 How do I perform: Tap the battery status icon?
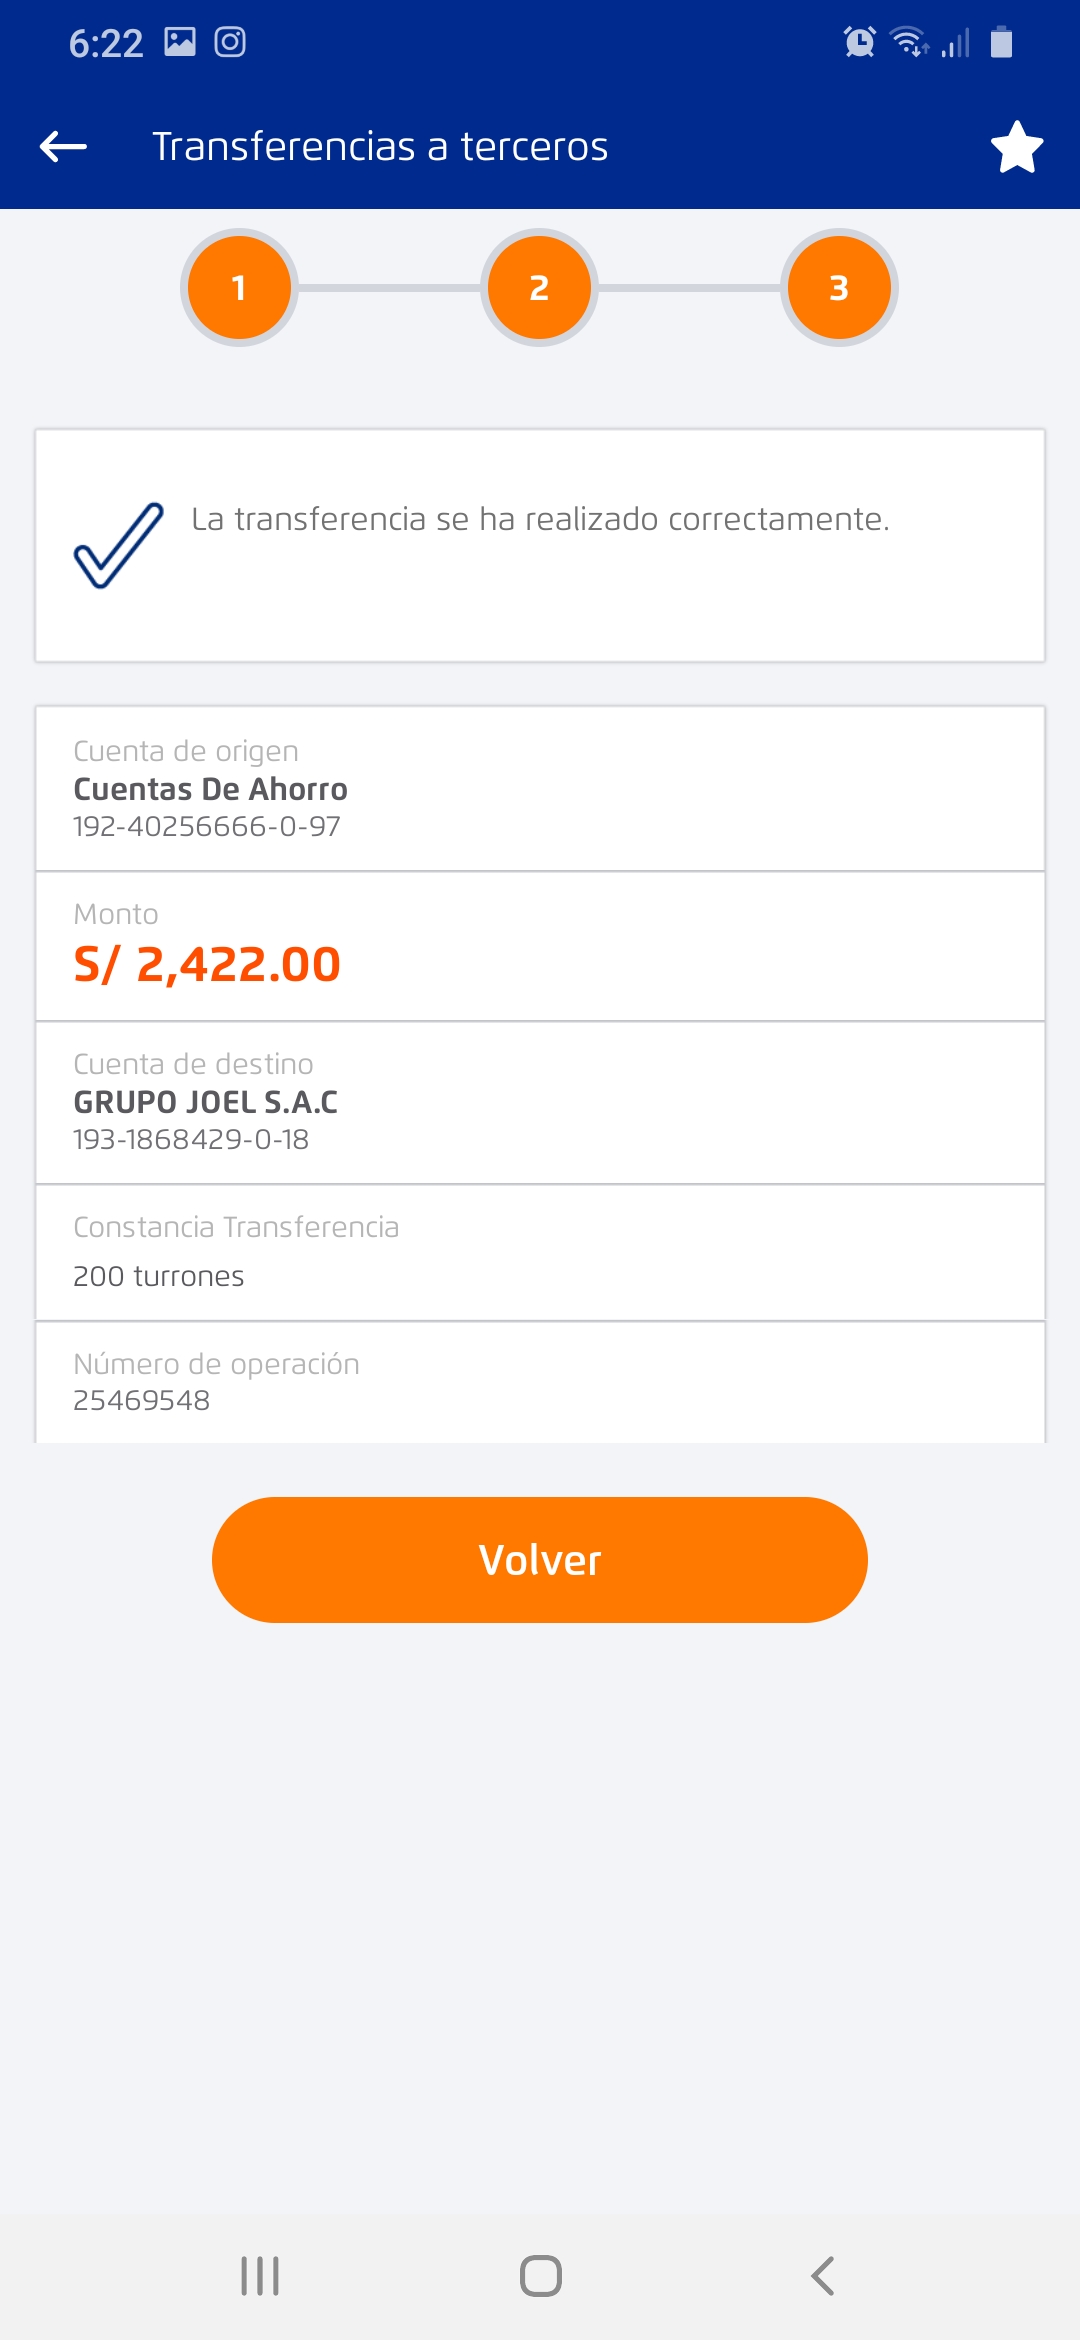(x=1001, y=42)
